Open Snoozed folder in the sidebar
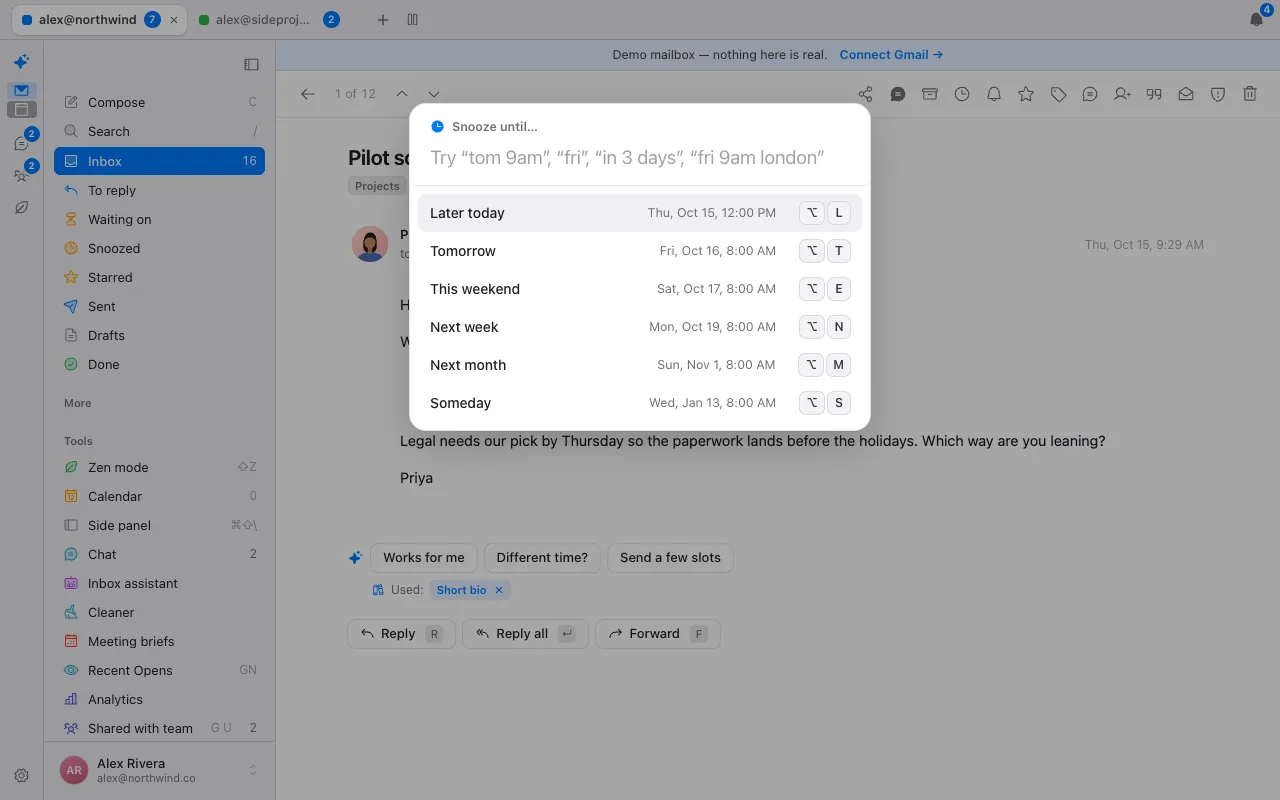The width and height of the screenshot is (1280, 800). 159,248
